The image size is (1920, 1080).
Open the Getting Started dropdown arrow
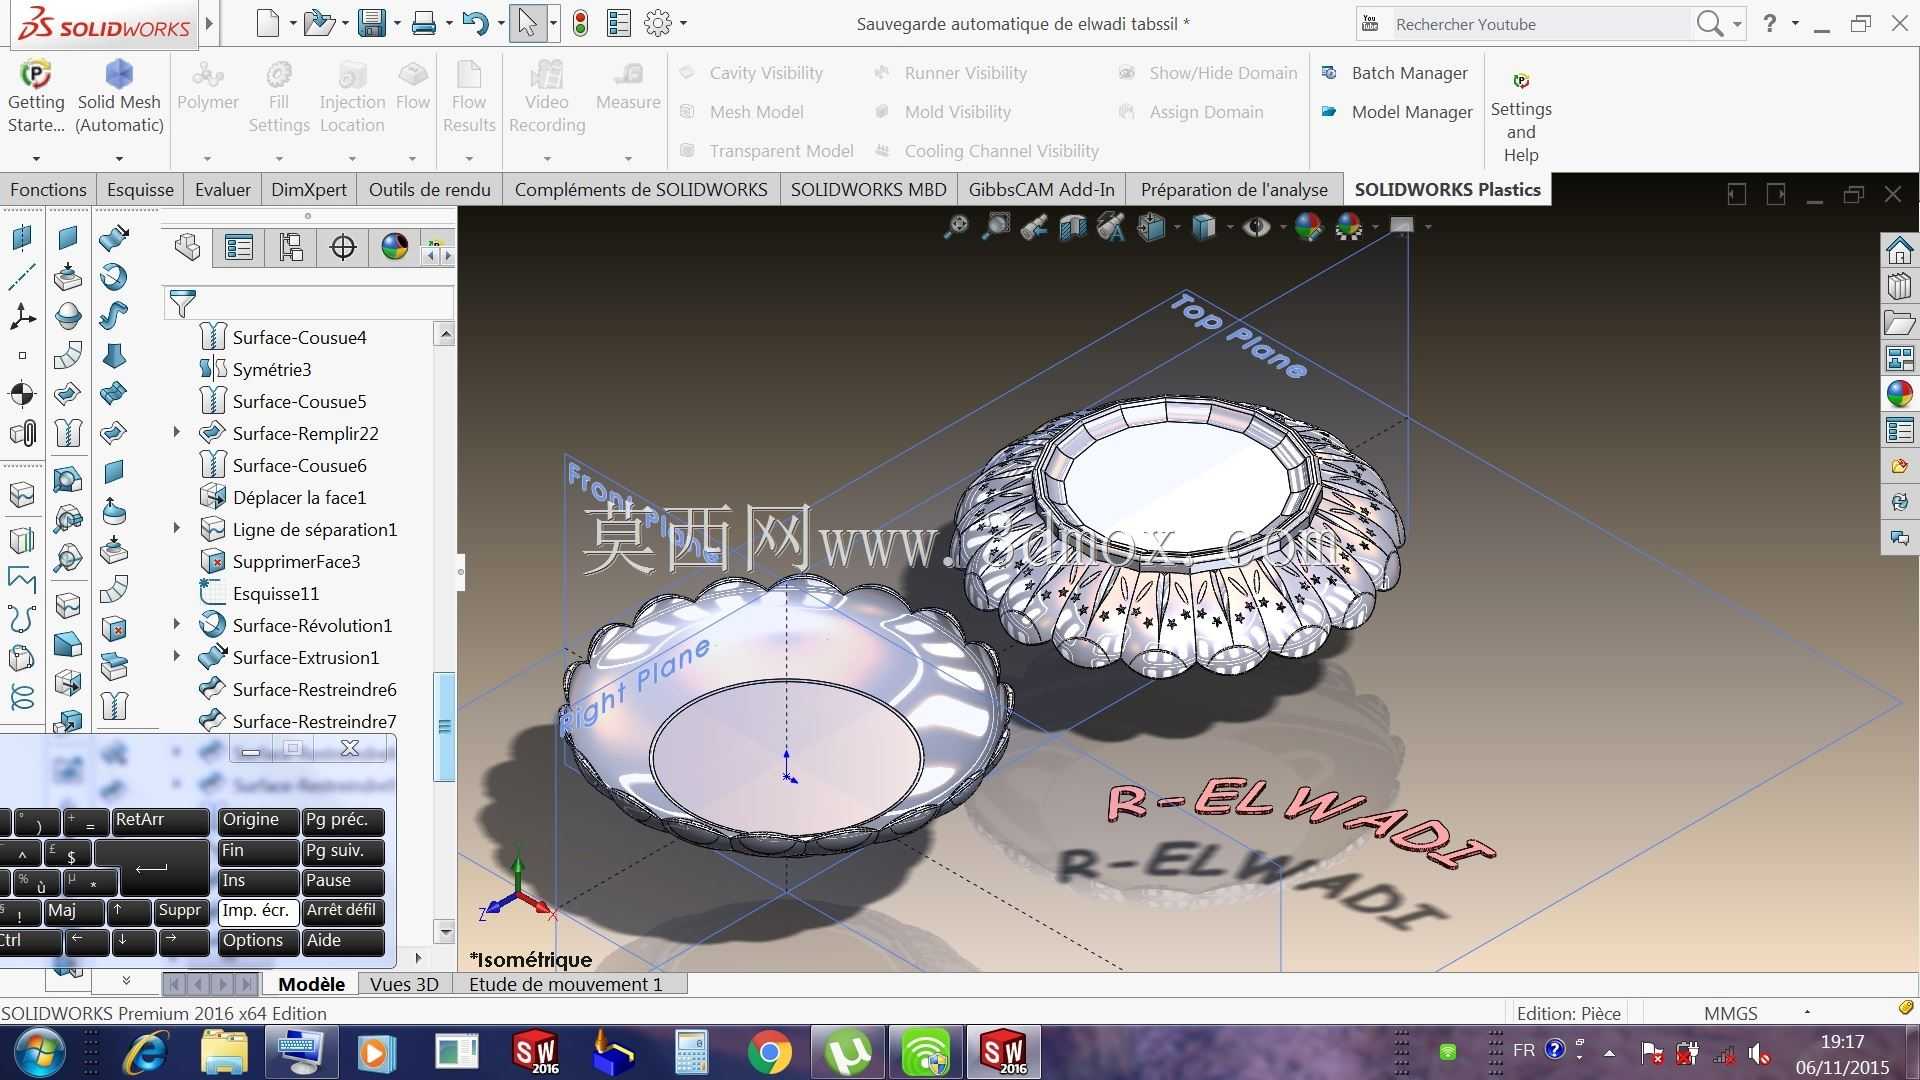pos(36,158)
